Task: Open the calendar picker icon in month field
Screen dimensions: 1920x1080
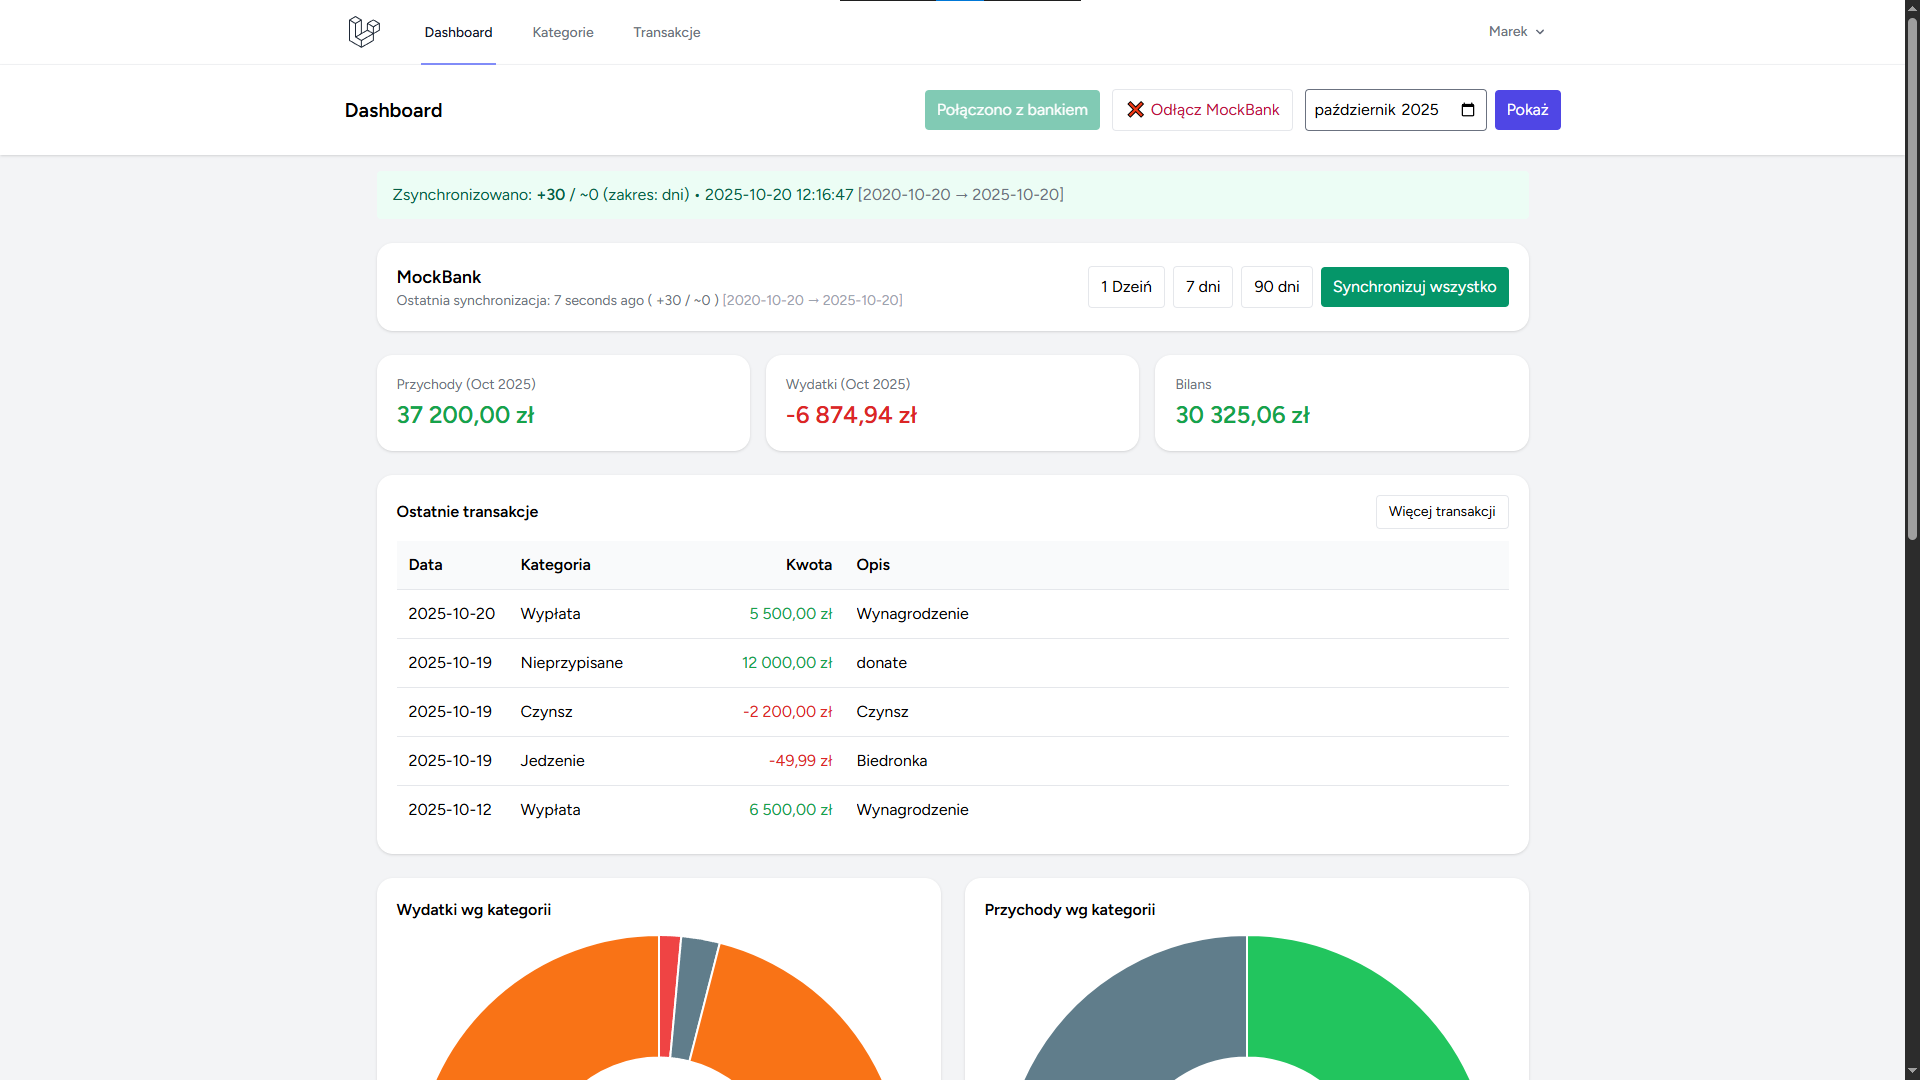Action: pos(1468,110)
